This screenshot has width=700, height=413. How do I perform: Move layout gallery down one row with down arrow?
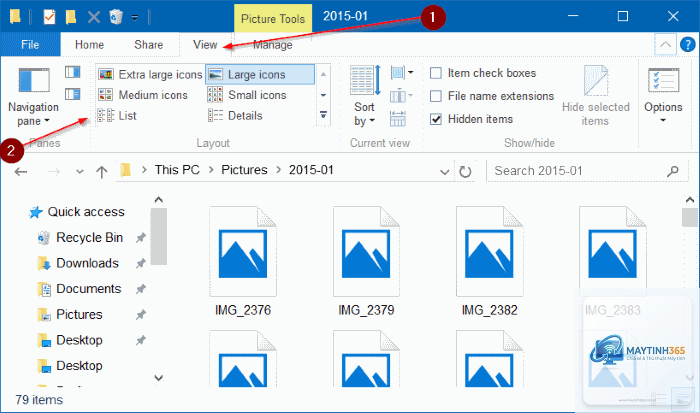pyautogui.click(x=323, y=95)
